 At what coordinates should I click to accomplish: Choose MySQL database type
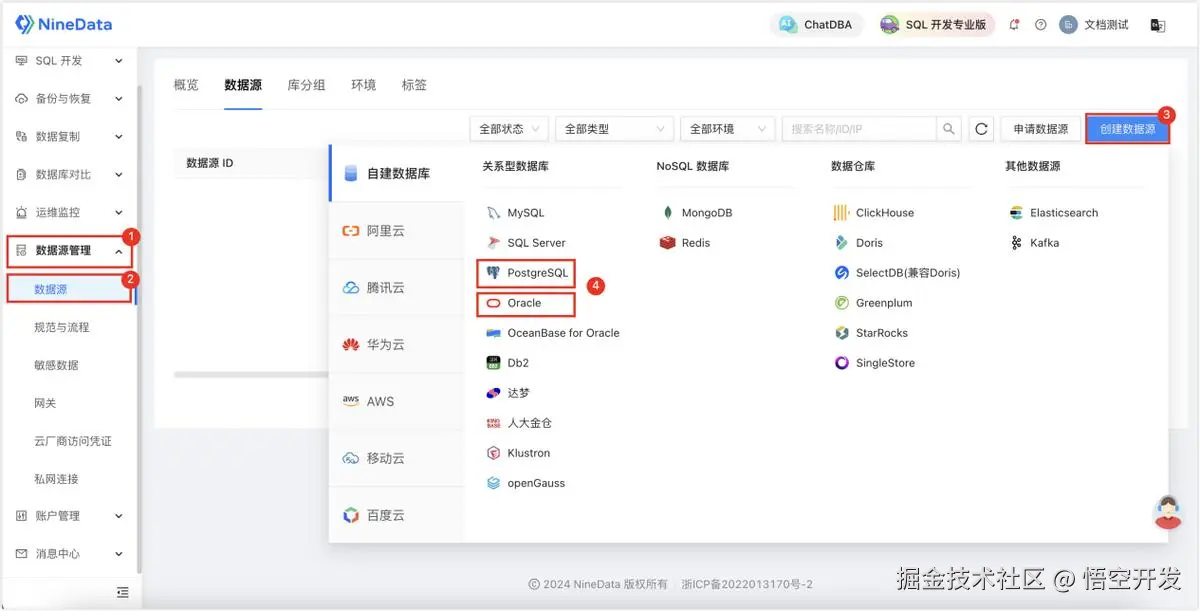pos(515,213)
